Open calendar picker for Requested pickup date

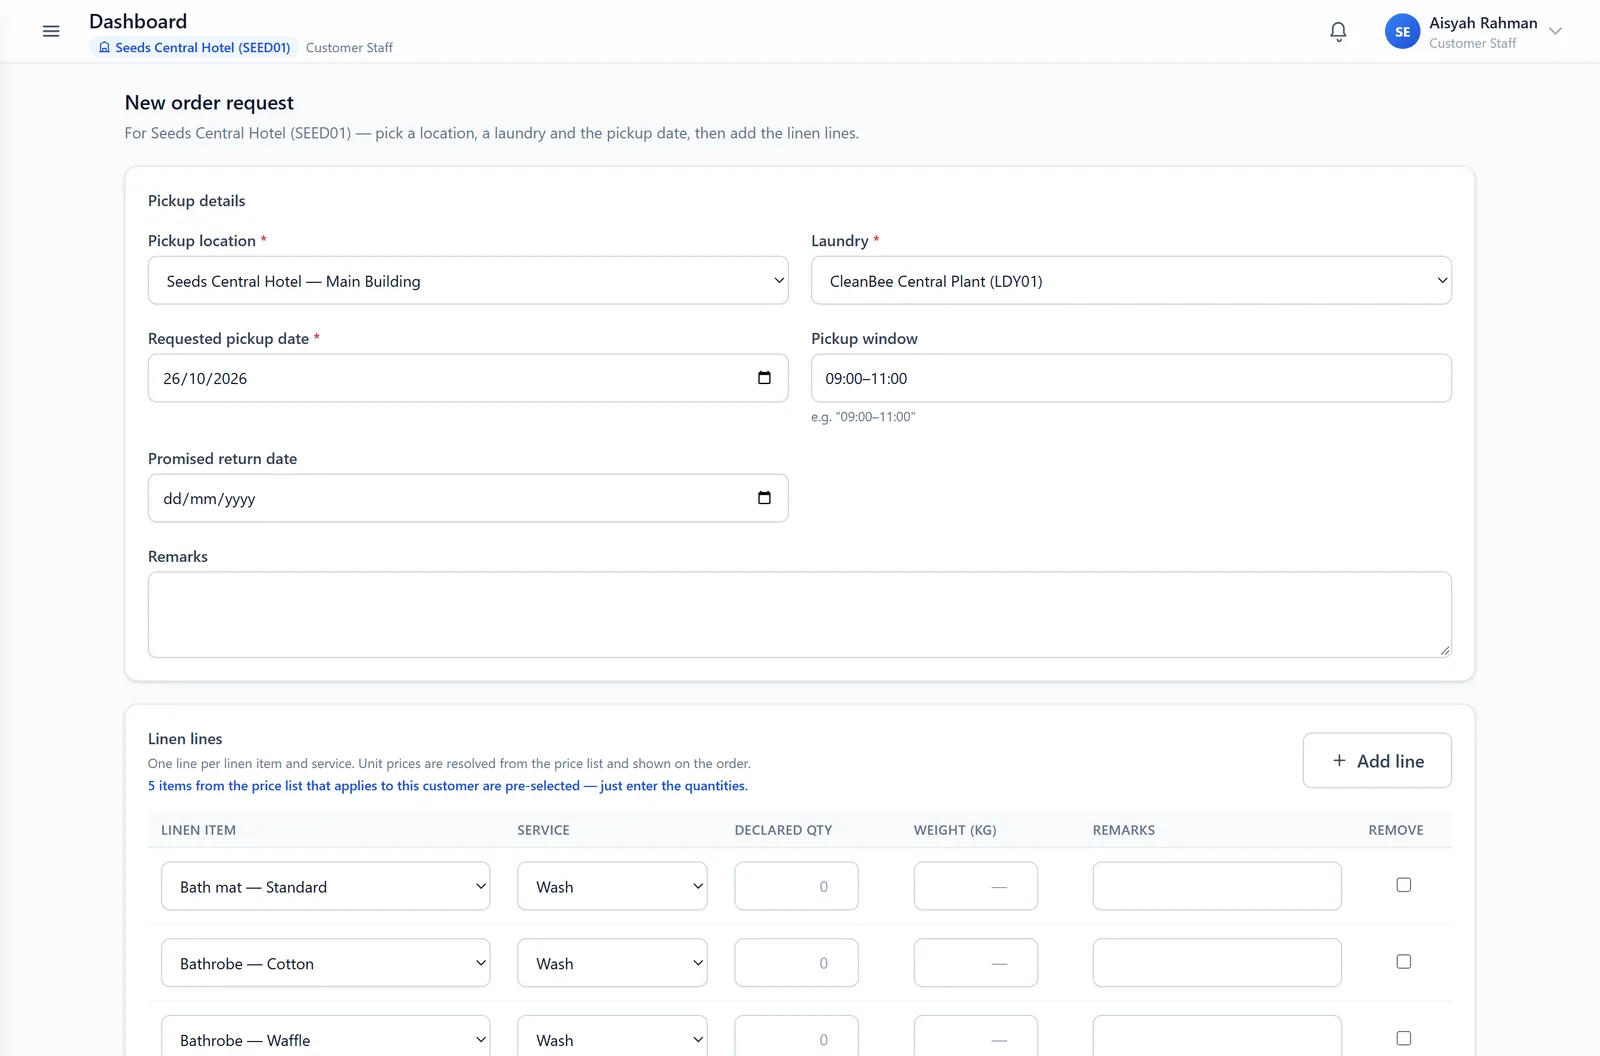pos(764,378)
